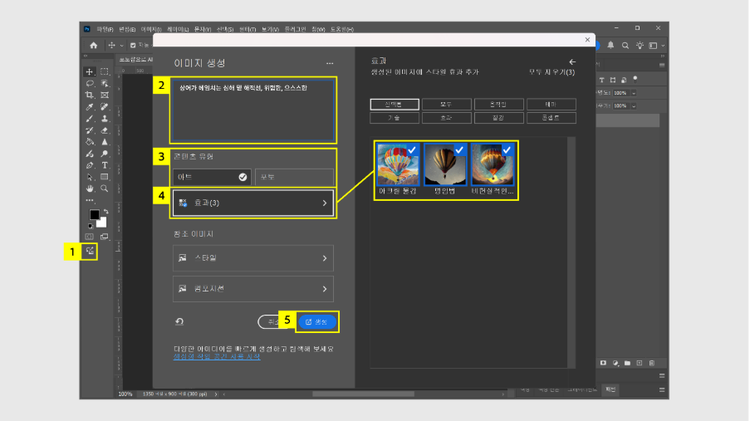Expand the 컴포지션 reference image row

pyautogui.click(x=253, y=289)
